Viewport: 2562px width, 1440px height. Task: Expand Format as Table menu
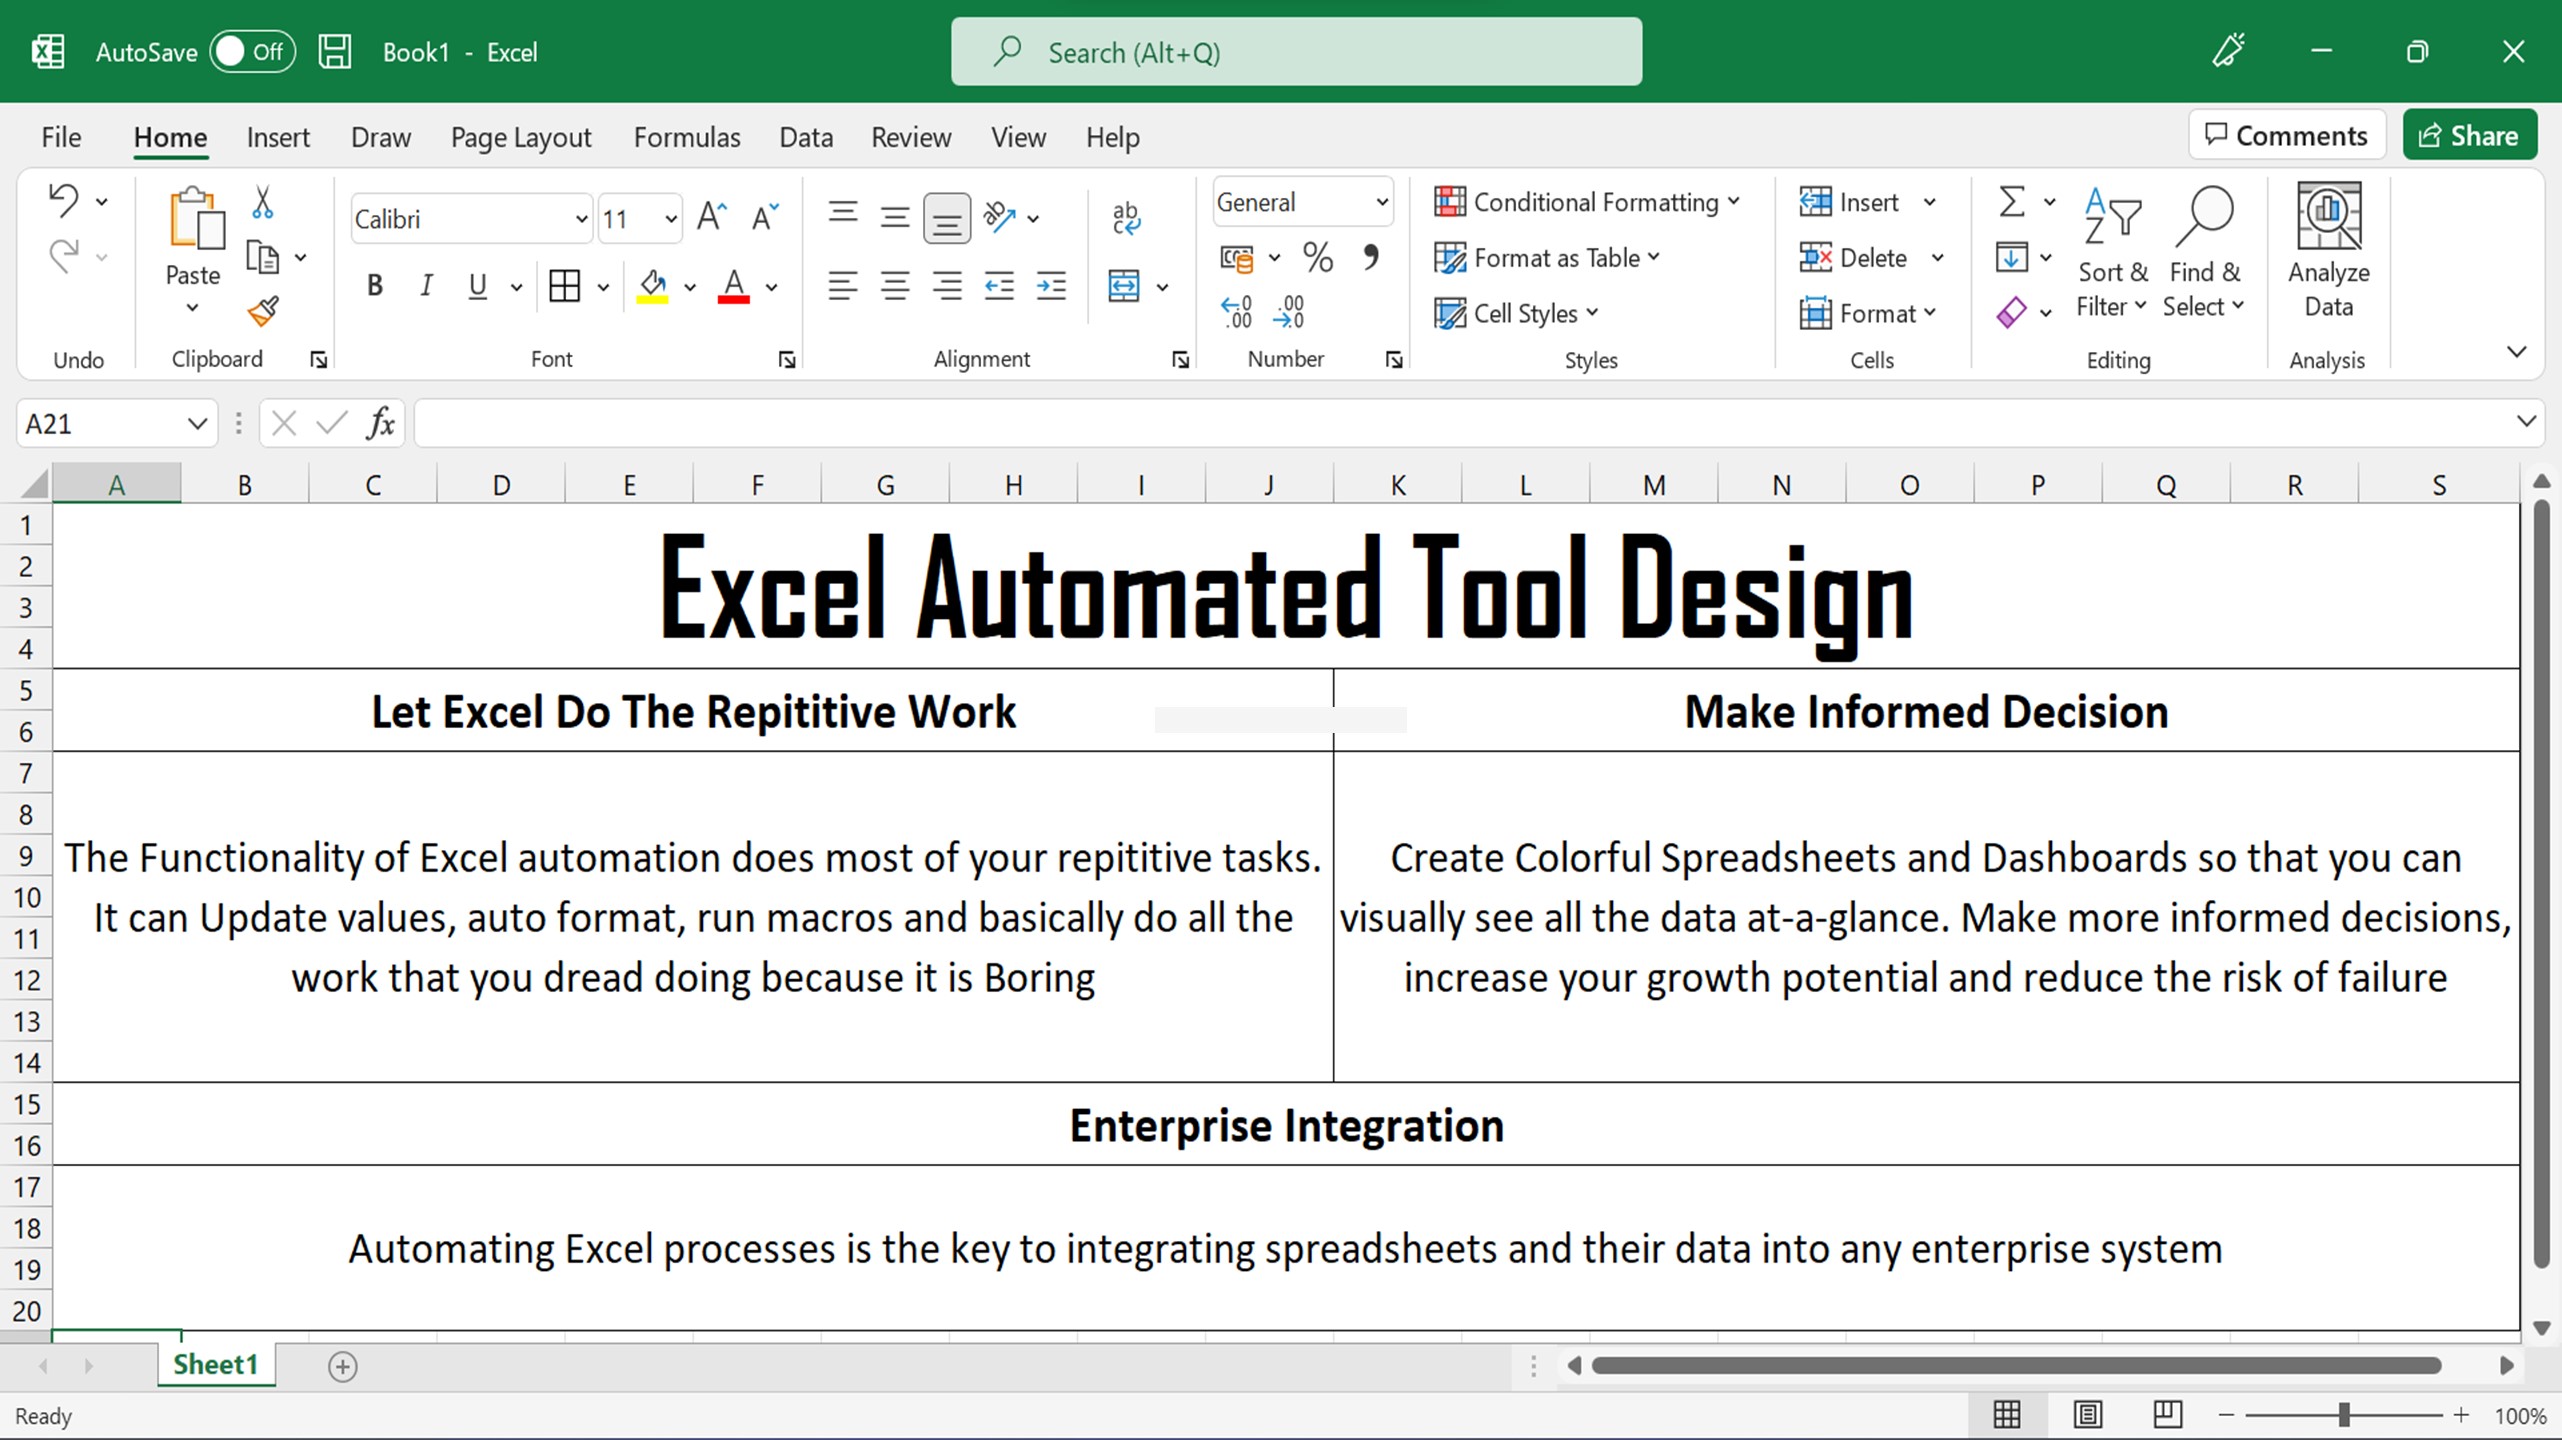(x=1547, y=258)
